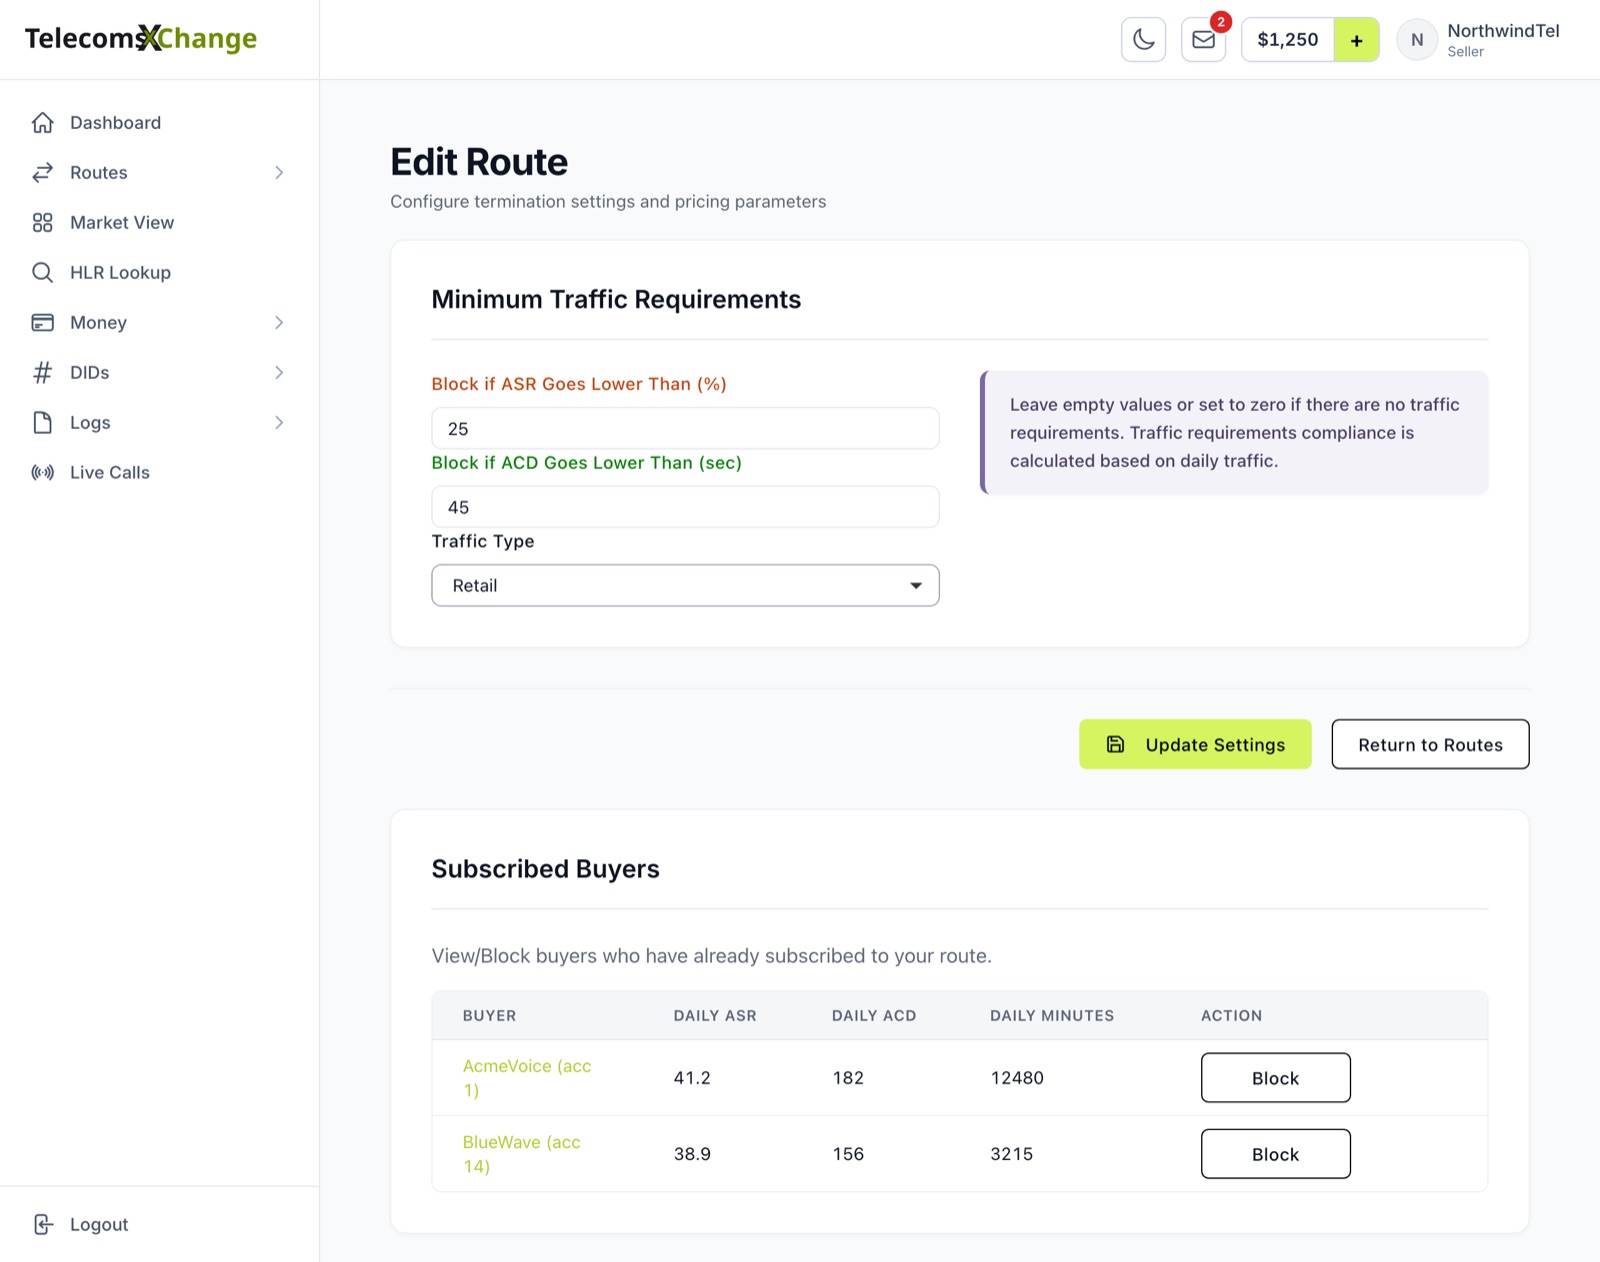1600x1262 pixels.
Task: Open AcmeVoice (acc 1) buyer link
Action: (527, 1078)
